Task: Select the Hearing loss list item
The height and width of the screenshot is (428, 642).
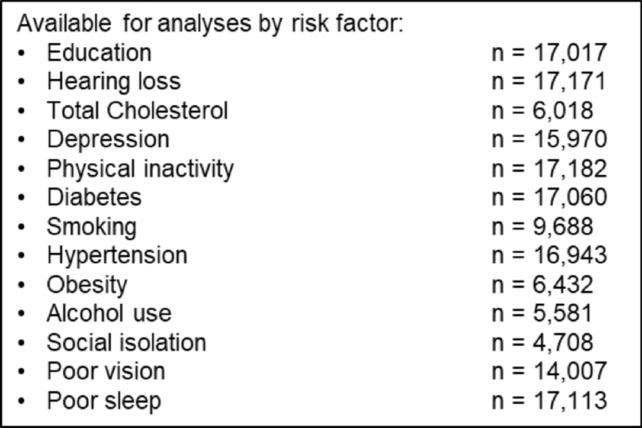Action: tap(114, 82)
